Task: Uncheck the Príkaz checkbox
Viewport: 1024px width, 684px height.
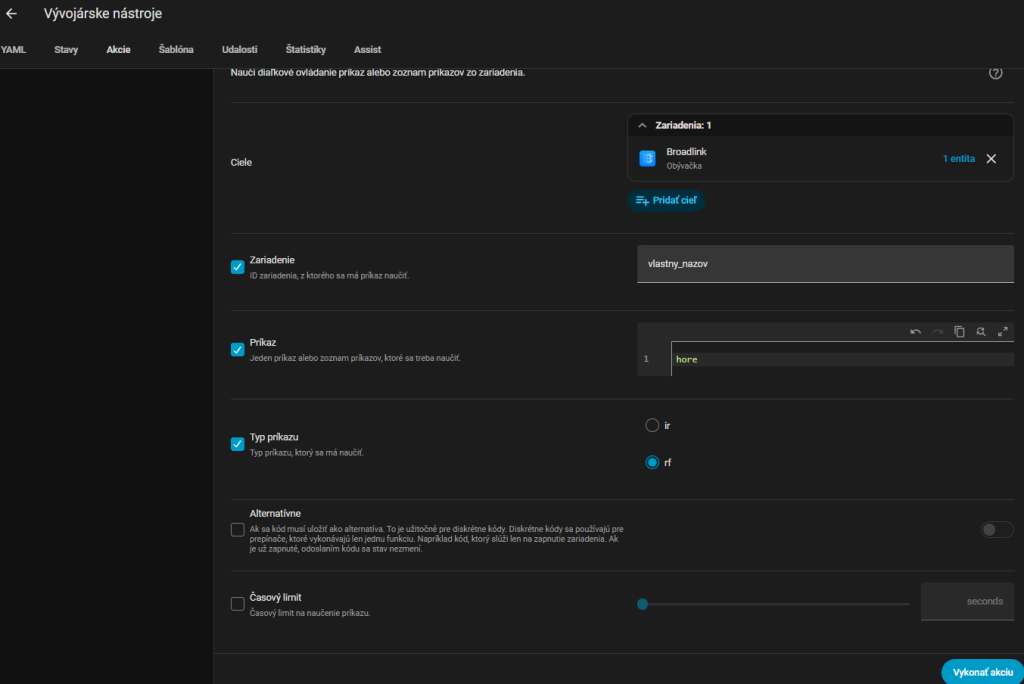Action: pyautogui.click(x=238, y=350)
